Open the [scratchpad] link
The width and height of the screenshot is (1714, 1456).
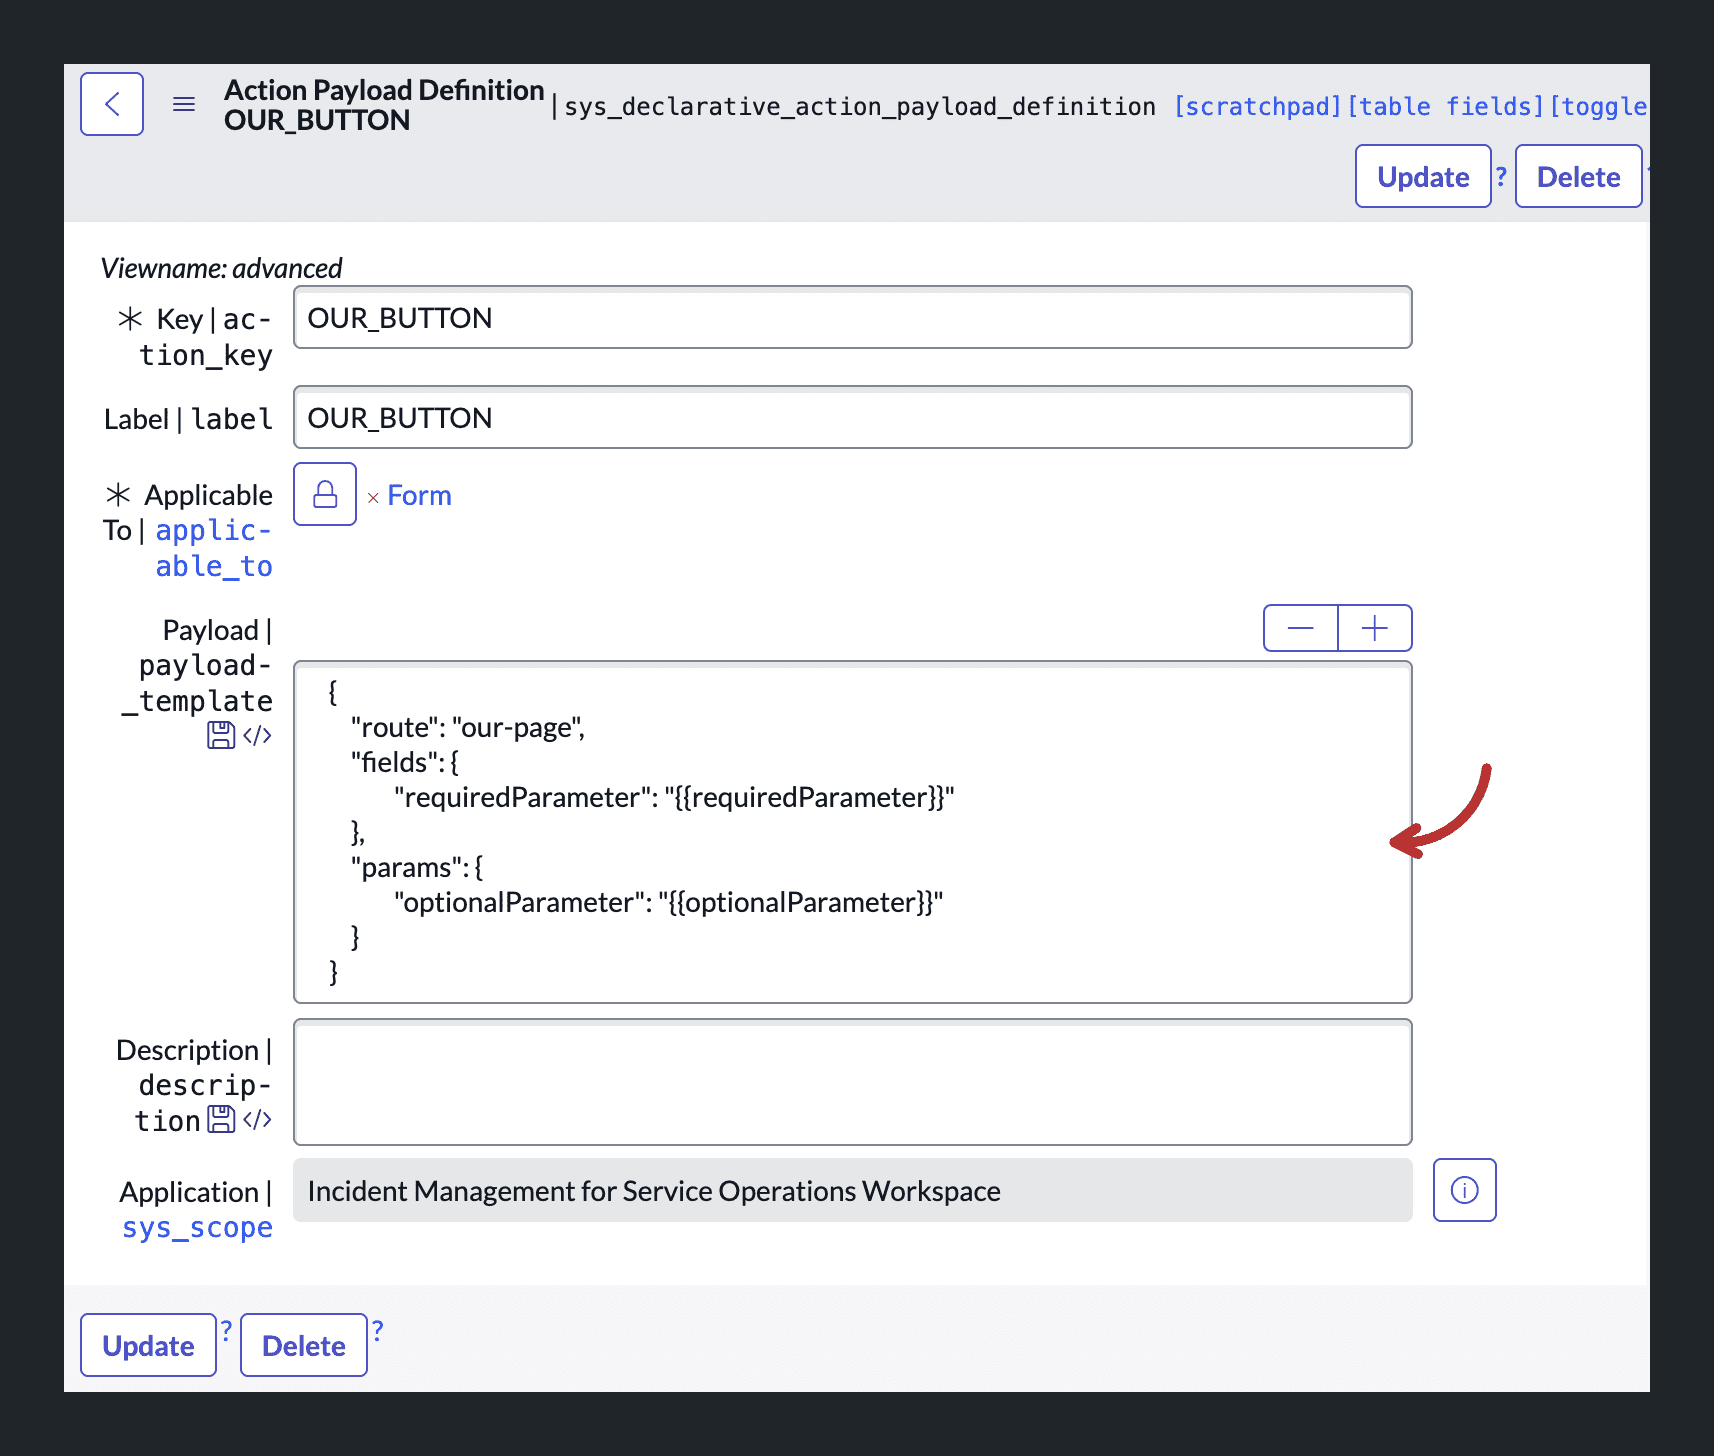(1257, 106)
